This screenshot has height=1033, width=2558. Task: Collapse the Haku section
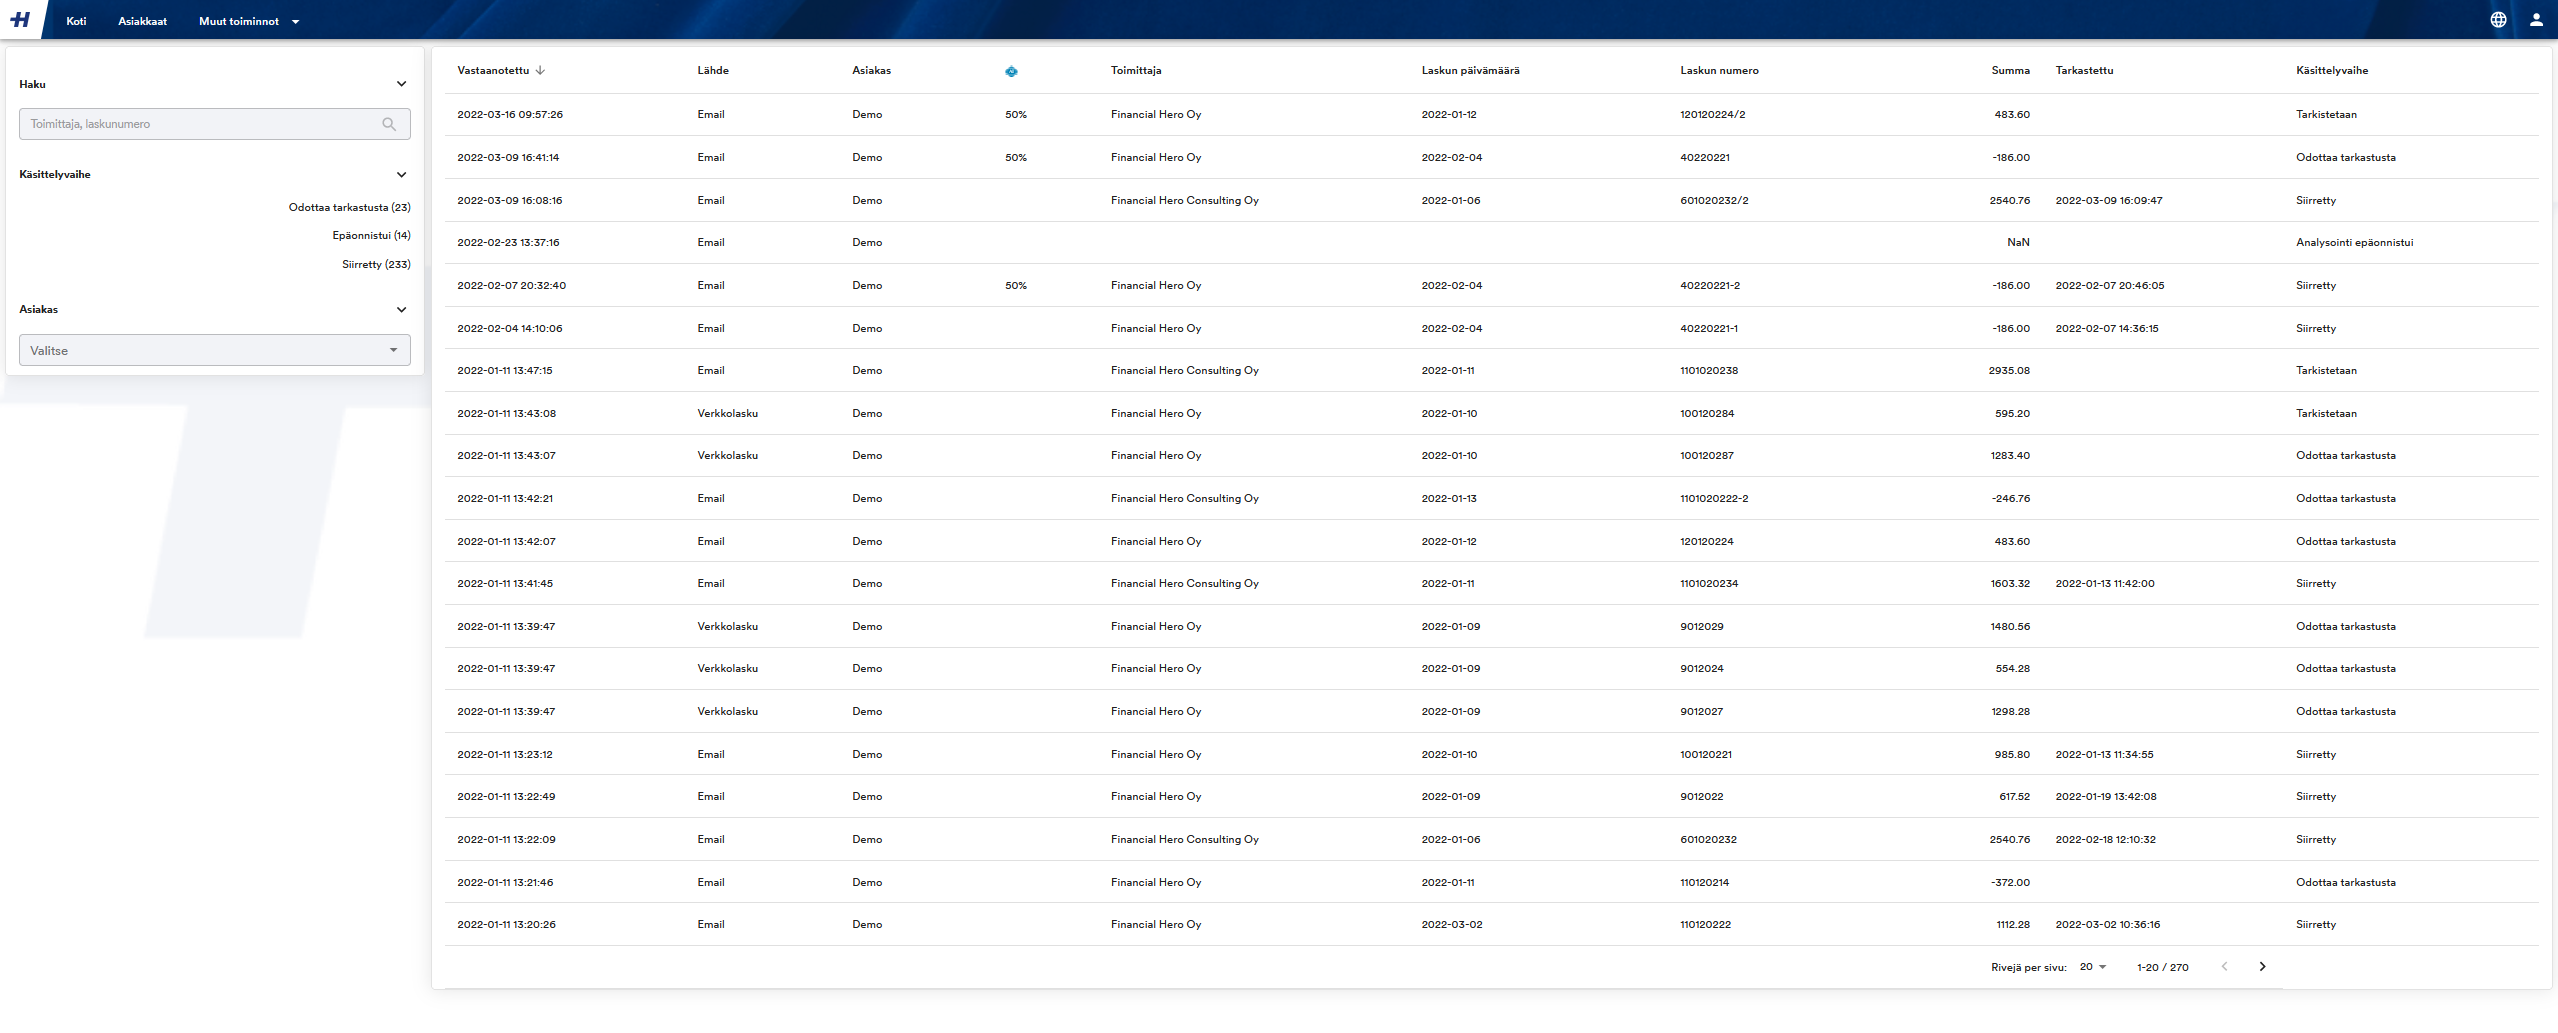click(401, 84)
